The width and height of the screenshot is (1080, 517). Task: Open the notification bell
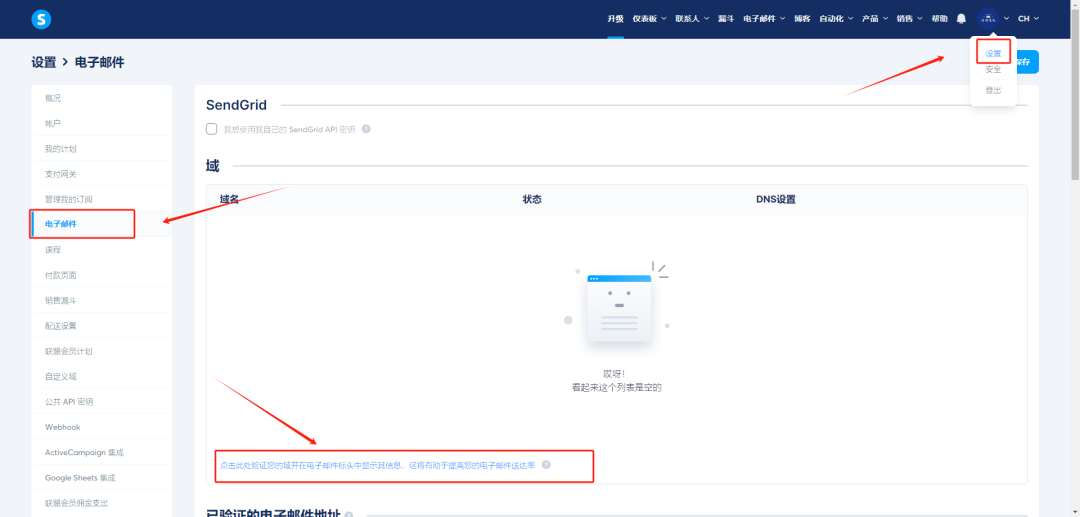962,19
